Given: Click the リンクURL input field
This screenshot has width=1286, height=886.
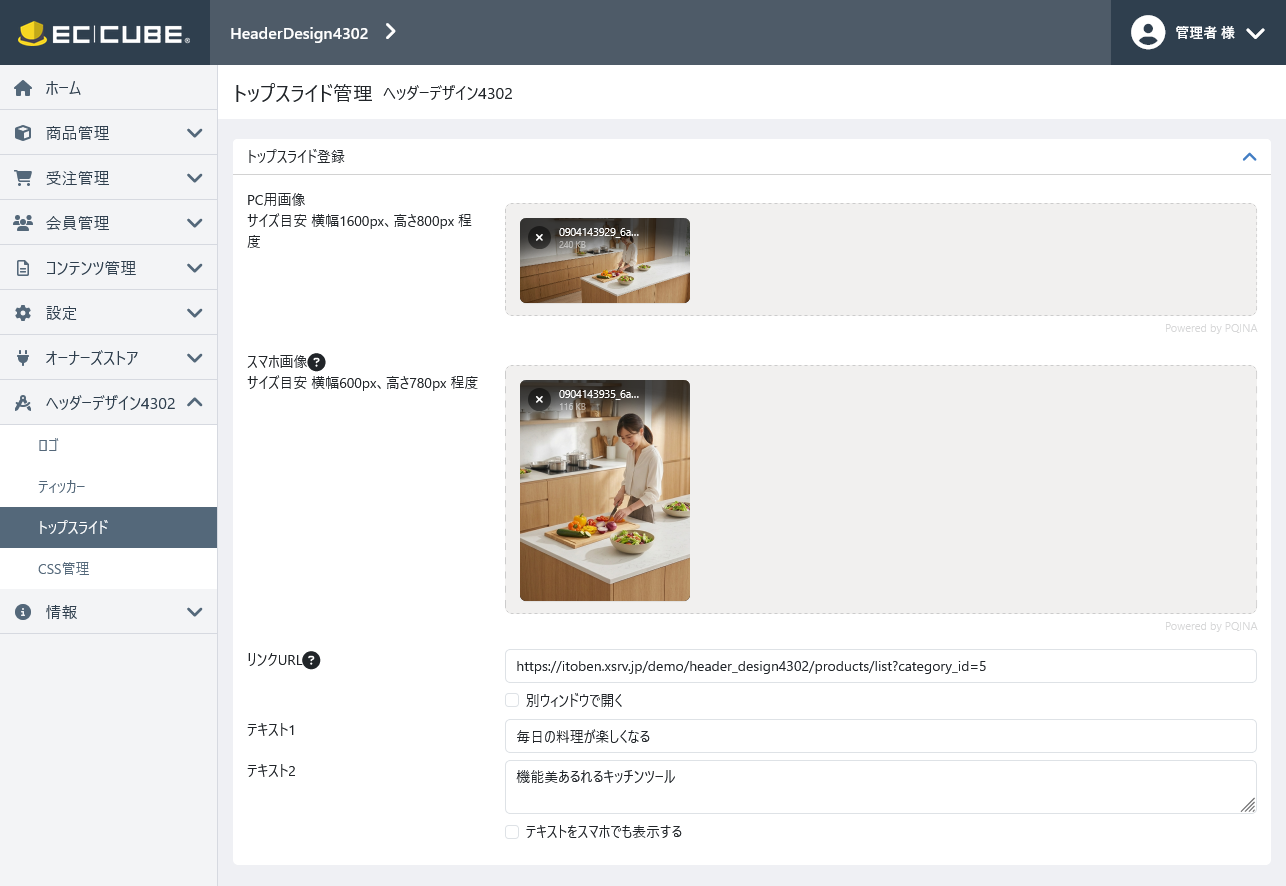Looking at the screenshot, I should pos(880,666).
